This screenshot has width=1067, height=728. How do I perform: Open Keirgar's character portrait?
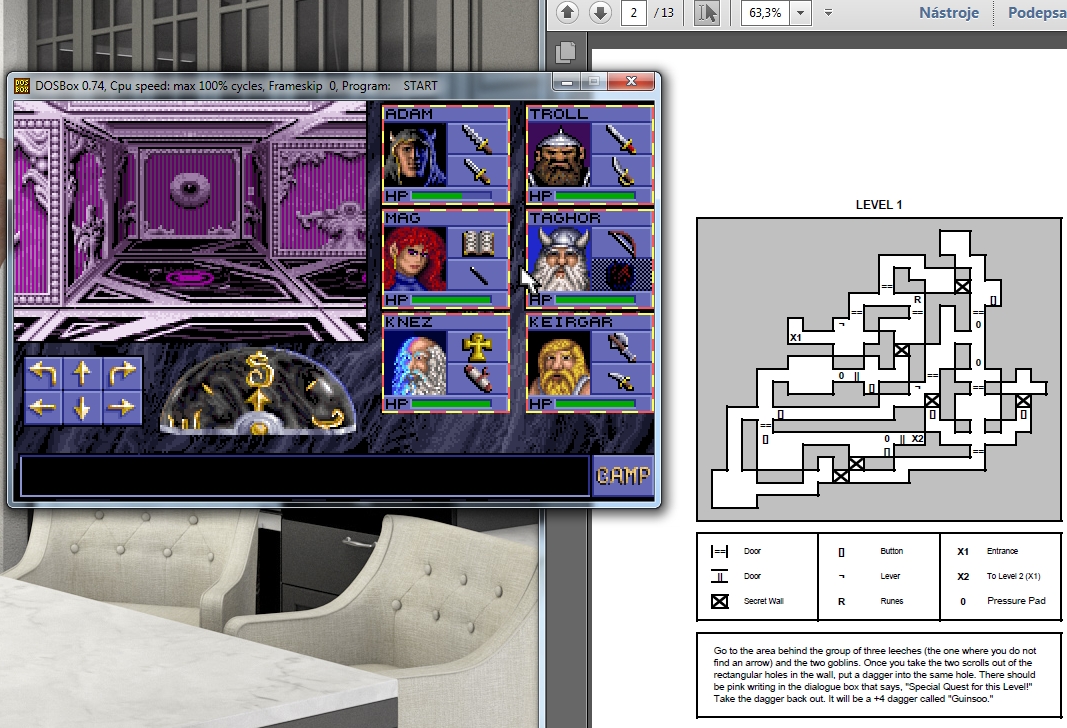[559, 363]
